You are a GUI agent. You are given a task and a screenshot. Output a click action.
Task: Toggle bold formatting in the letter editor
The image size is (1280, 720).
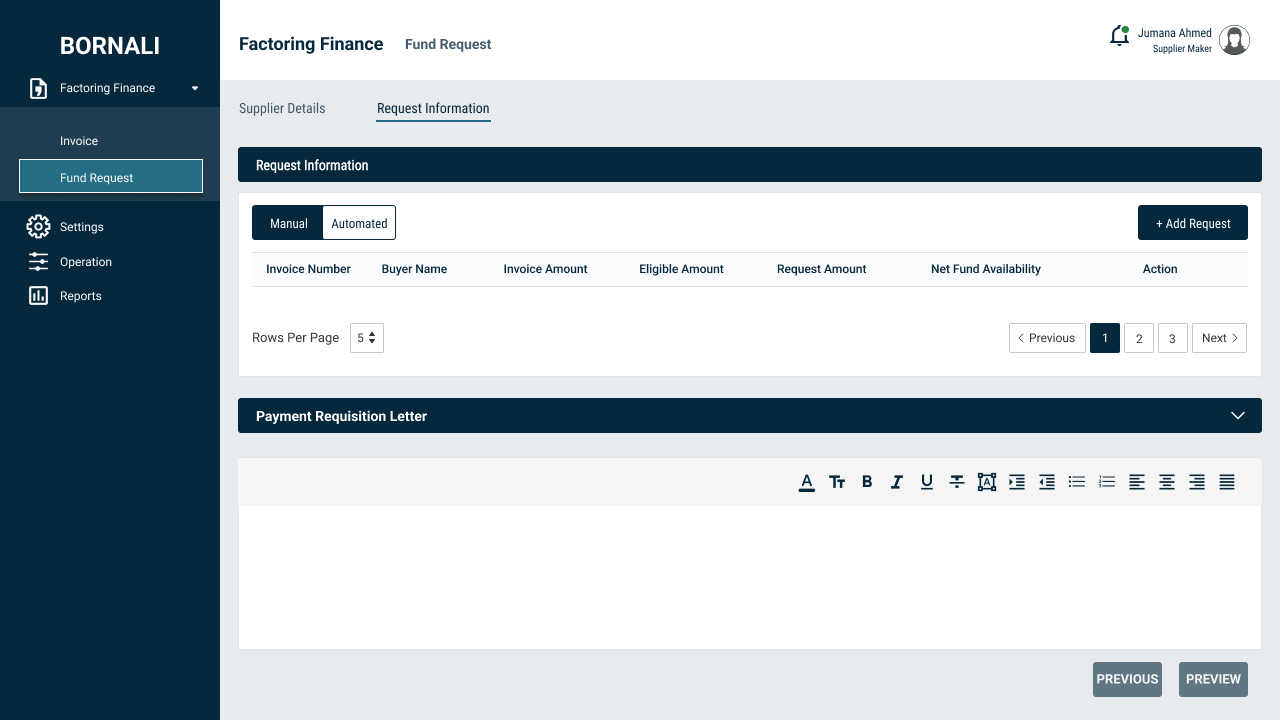(867, 482)
